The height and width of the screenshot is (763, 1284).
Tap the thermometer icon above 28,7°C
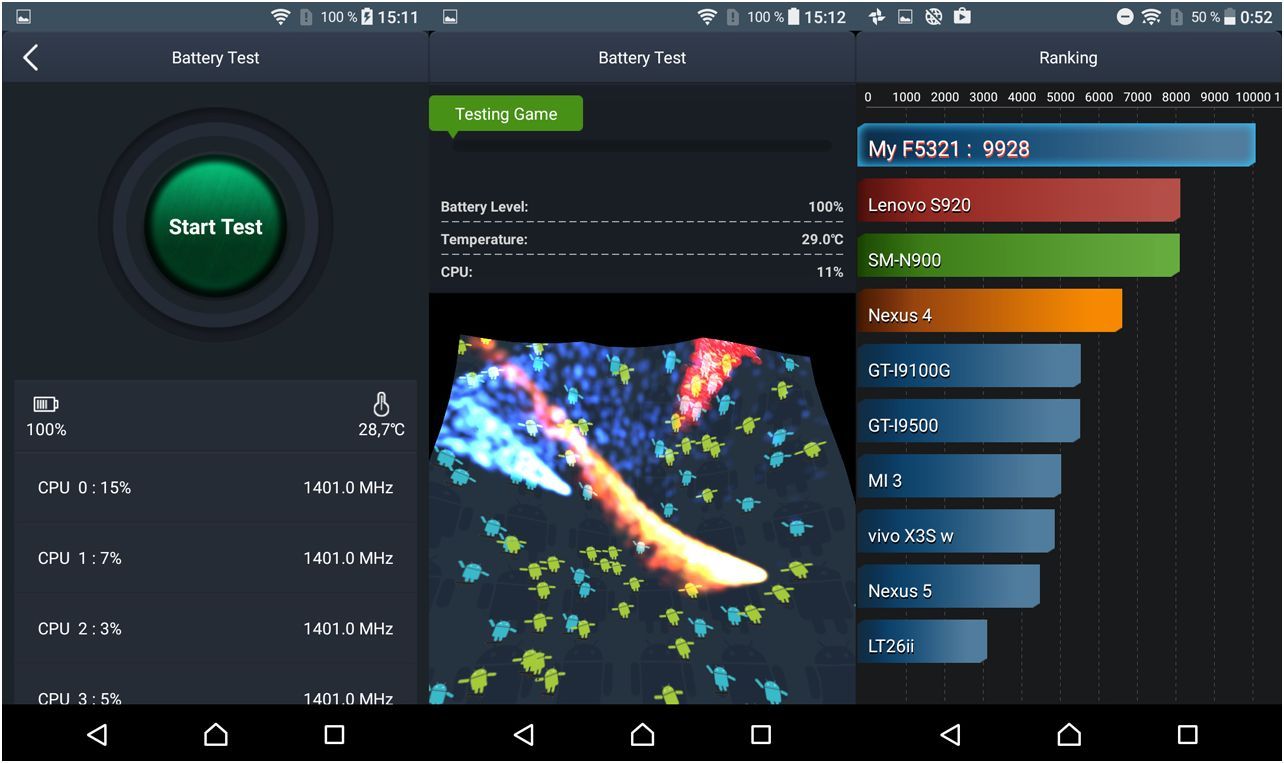tap(381, 404)
